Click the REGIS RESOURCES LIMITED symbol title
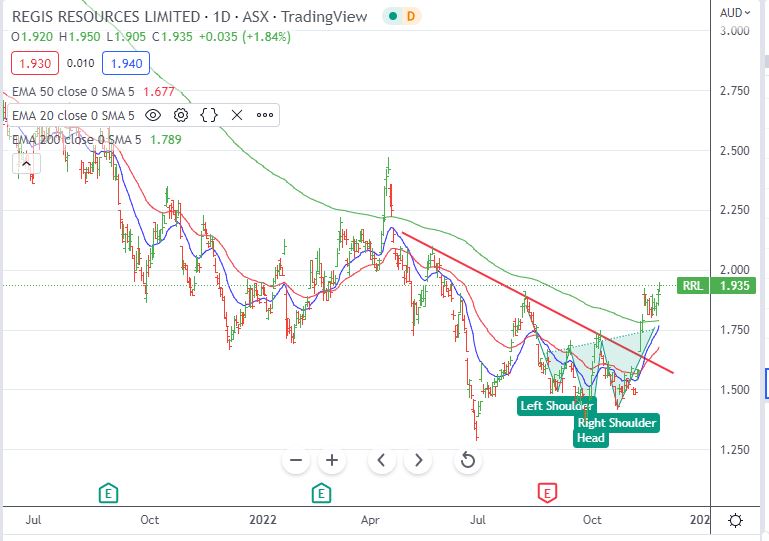This screenshot has width=769, height=541. tap(106, 17)
